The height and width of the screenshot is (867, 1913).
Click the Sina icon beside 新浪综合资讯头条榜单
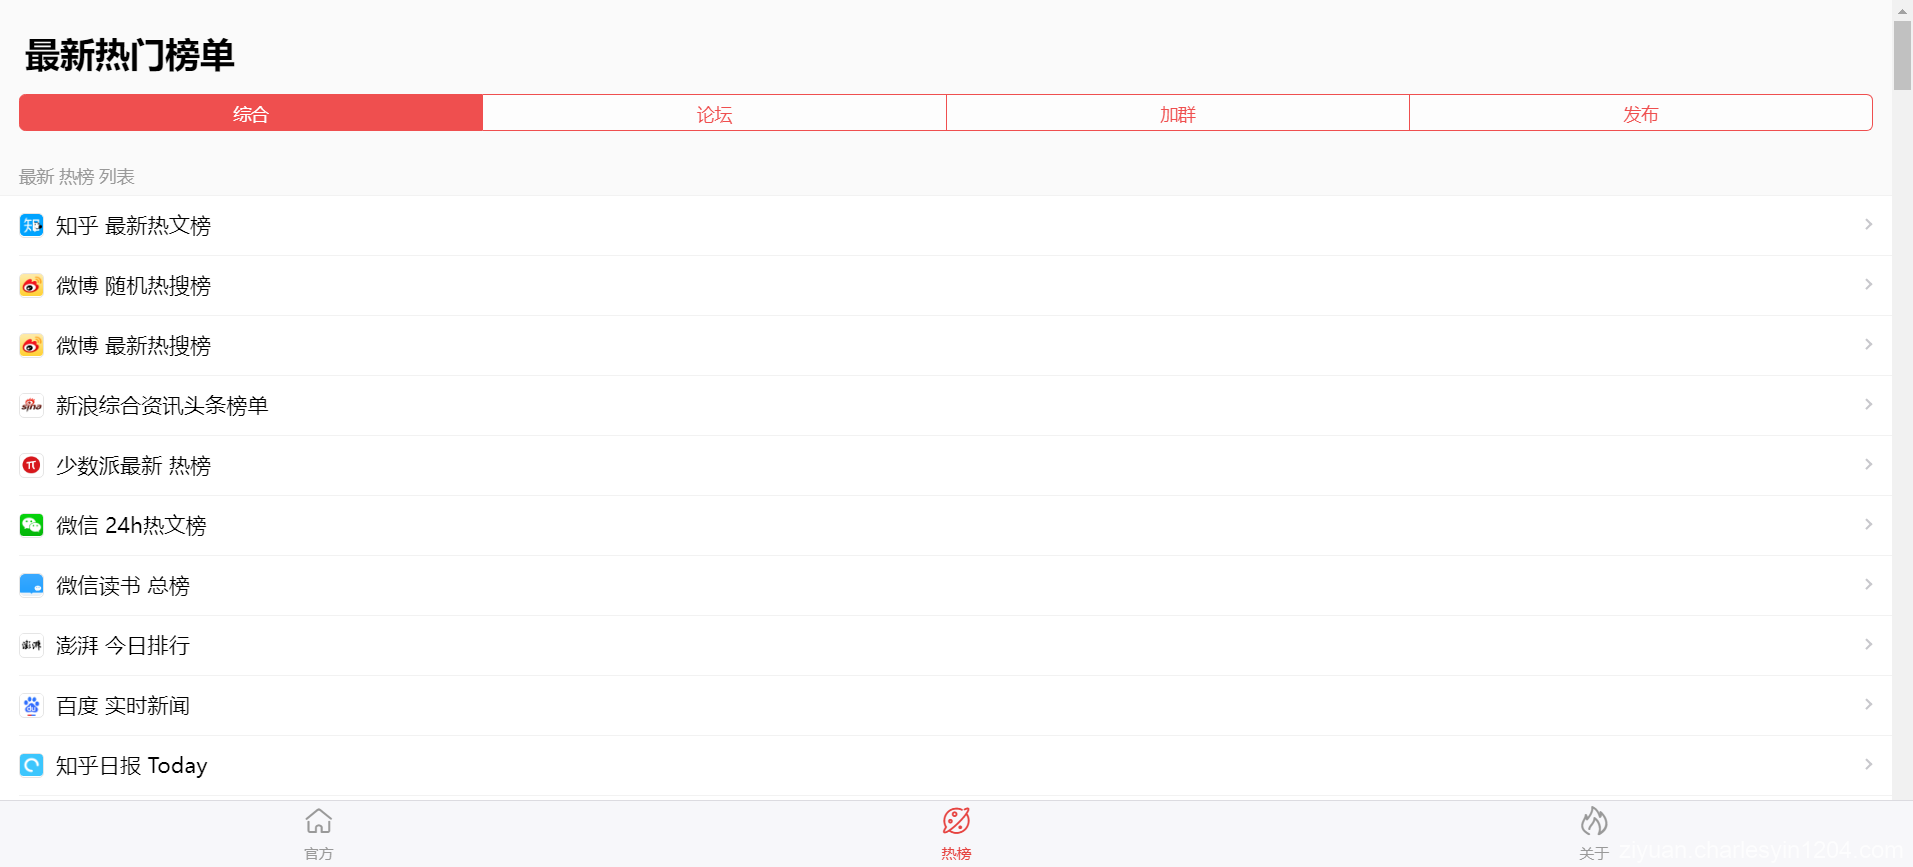pyautogui.click(x=31, y=405)
